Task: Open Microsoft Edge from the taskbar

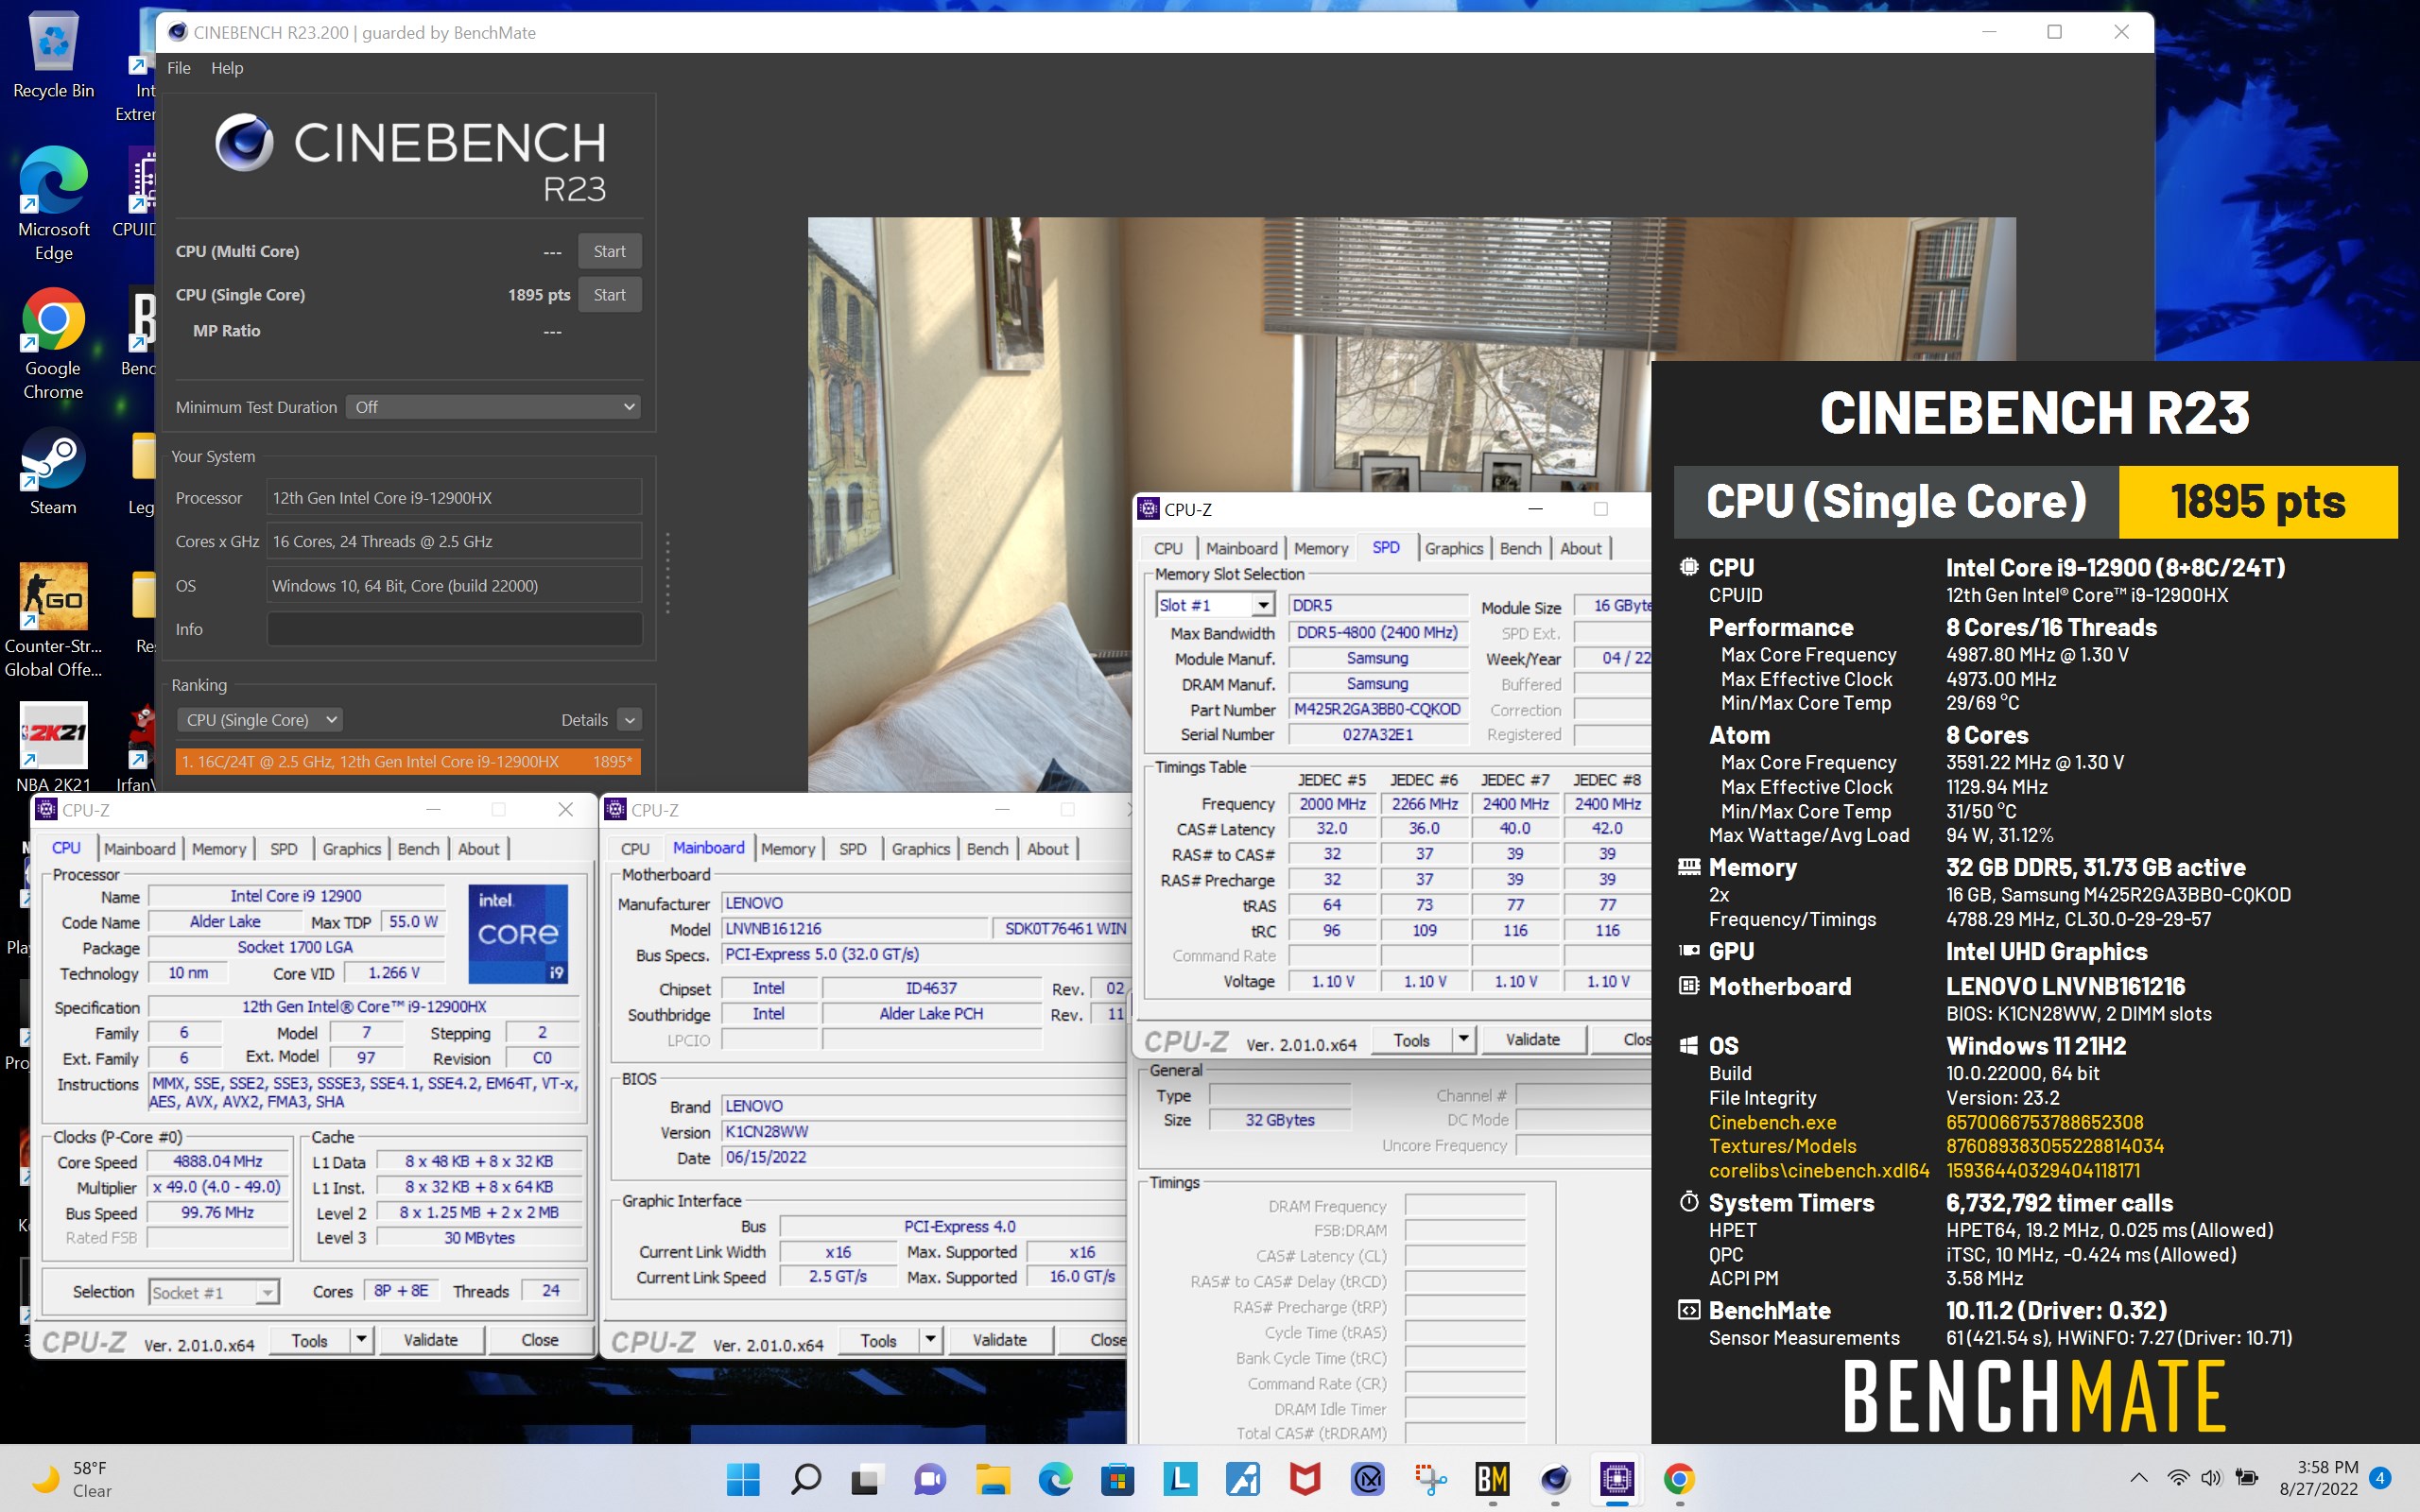Action: [x=1055, y=1478]
